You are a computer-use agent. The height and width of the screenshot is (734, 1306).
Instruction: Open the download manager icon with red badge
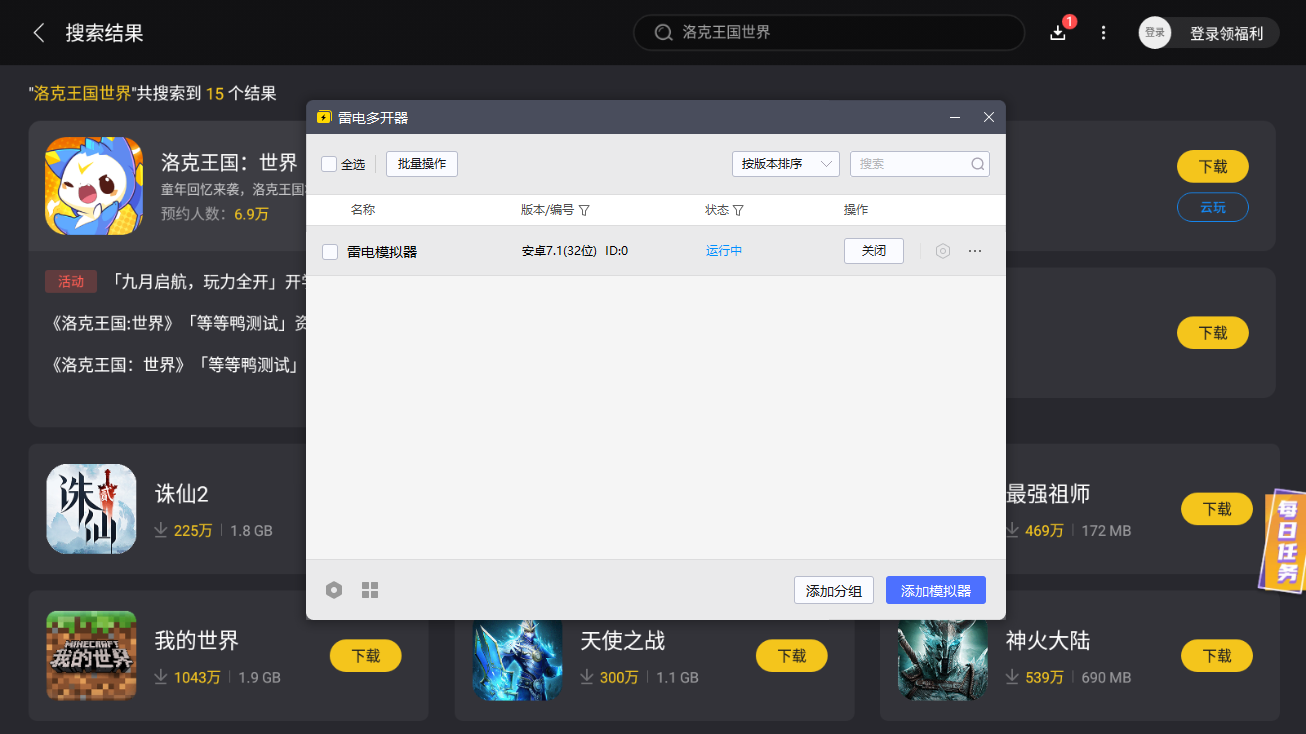point(1058,32)
